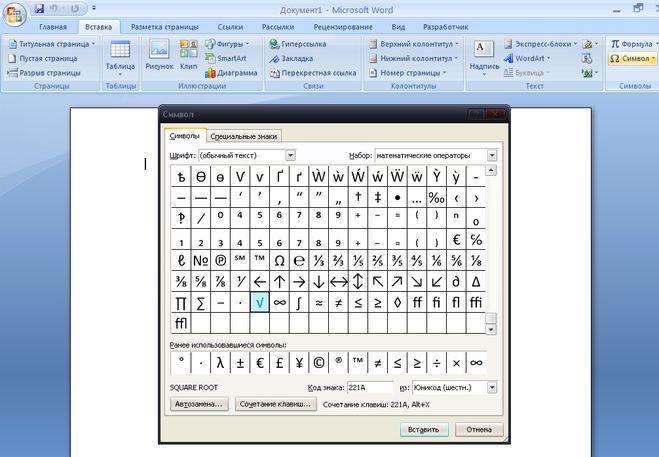
Task: Insert a Blank page (Пустая страница)
Action: (x=43, y=58)
